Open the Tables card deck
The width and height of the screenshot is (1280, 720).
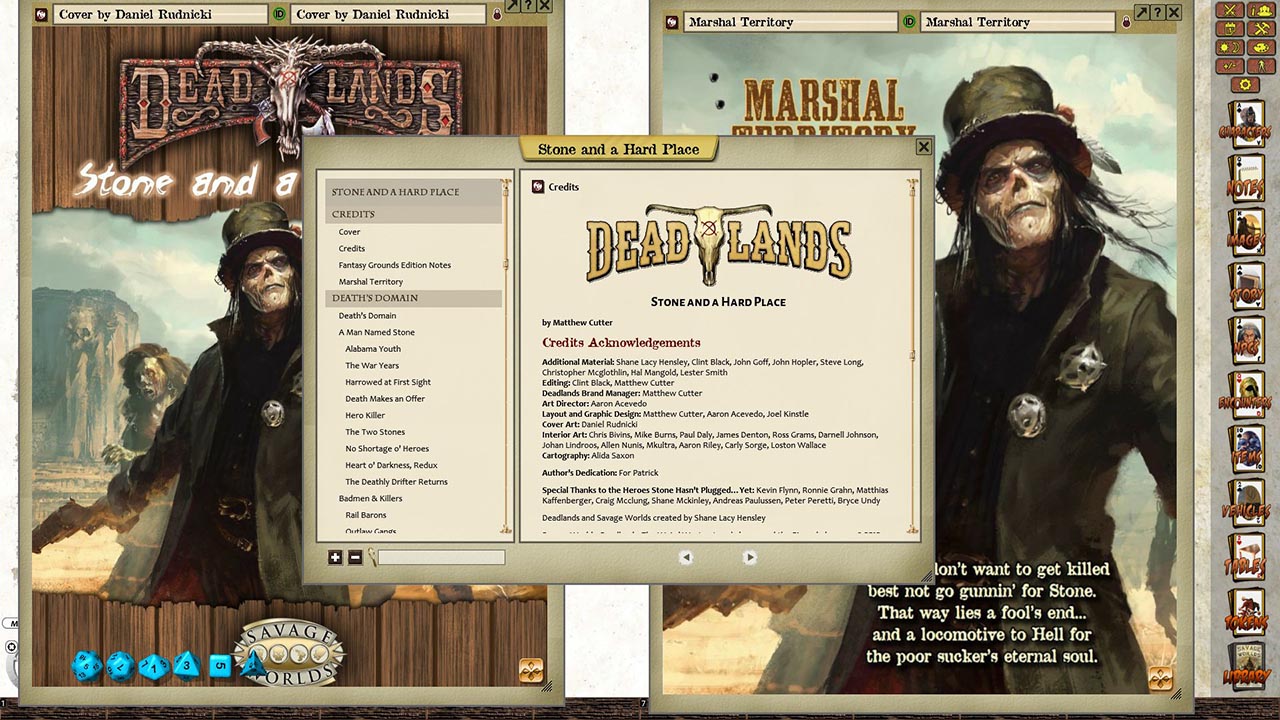coord(1246,559)
